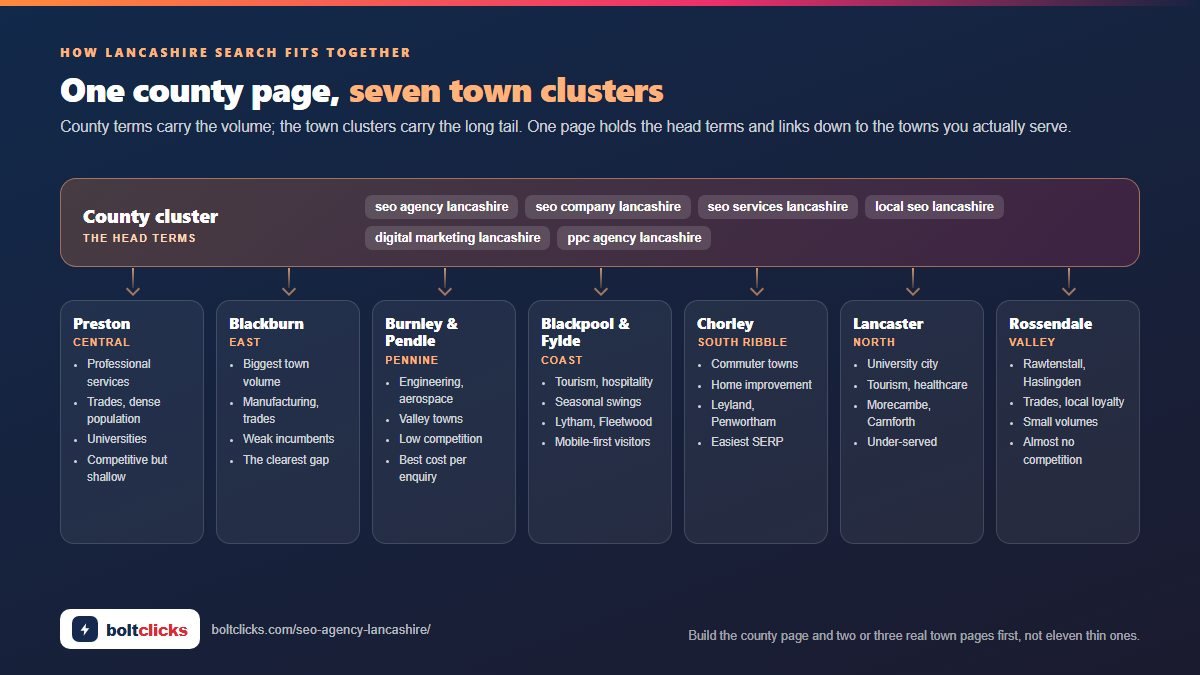Open the boltclicks.com/seo-agency-lancashire/ URL

tap(321, 630)
